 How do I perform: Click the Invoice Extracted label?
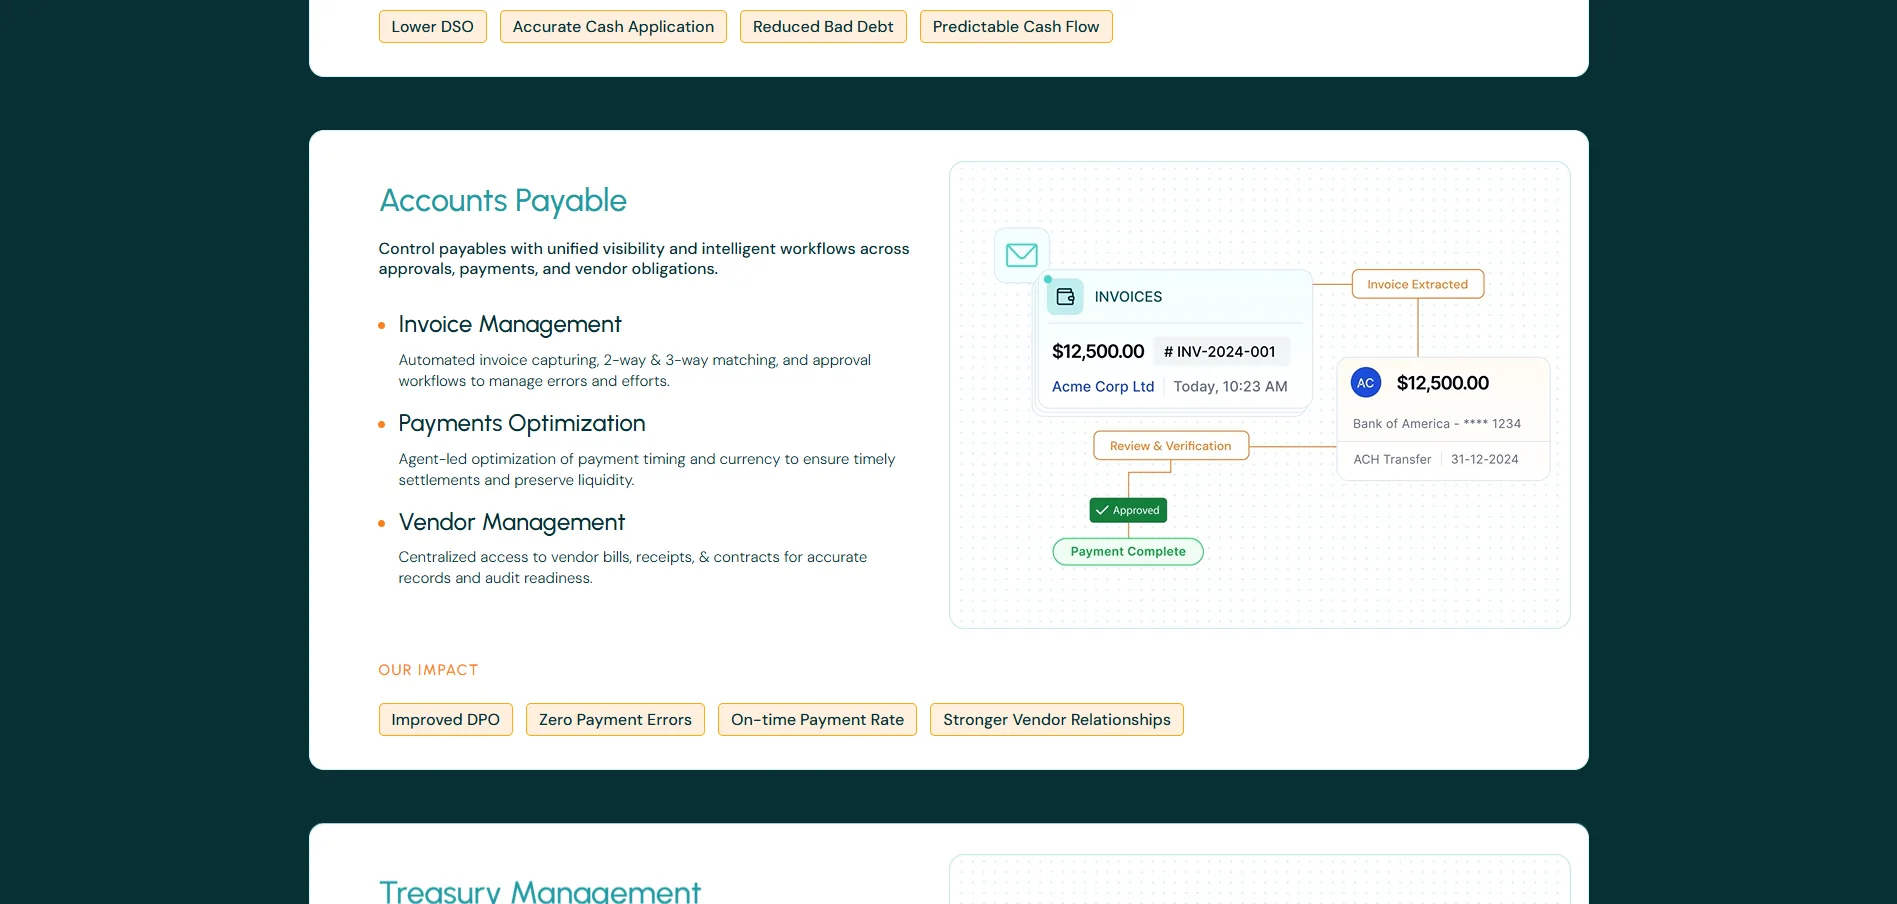tap(1418, 284)
